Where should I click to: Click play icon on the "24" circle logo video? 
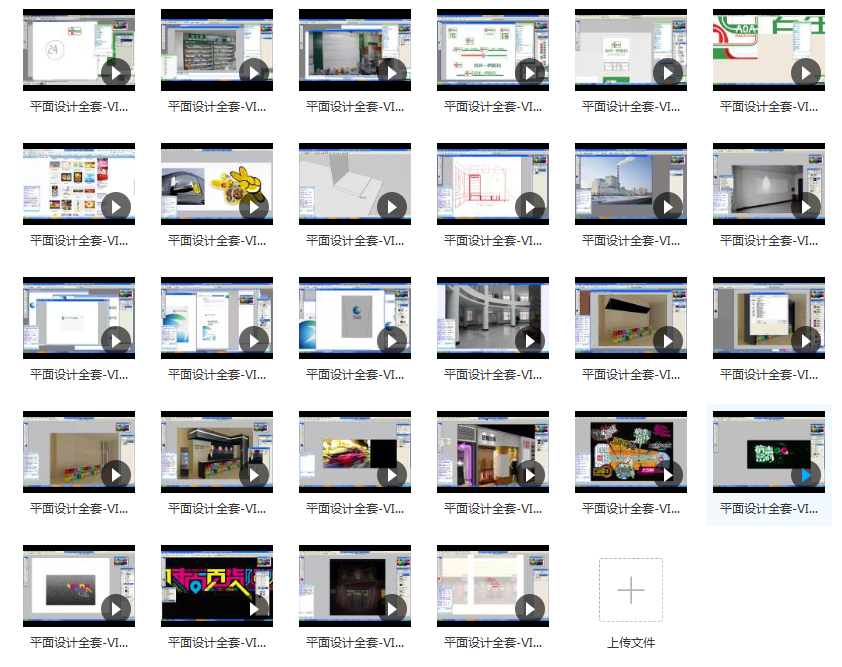pos(116,72)
